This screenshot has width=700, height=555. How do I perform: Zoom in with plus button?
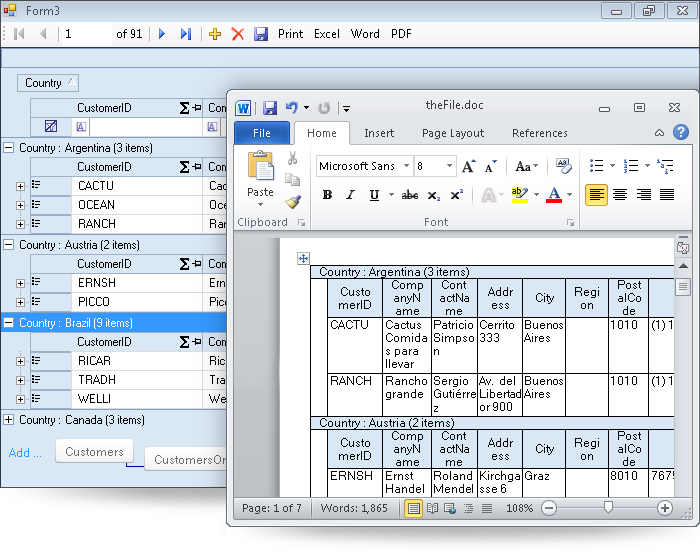665,508
